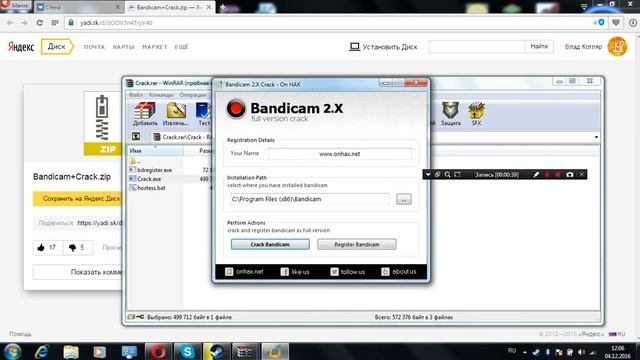Click the thumbs-up like button
This screenshot has height=360, width=640.
48,247
